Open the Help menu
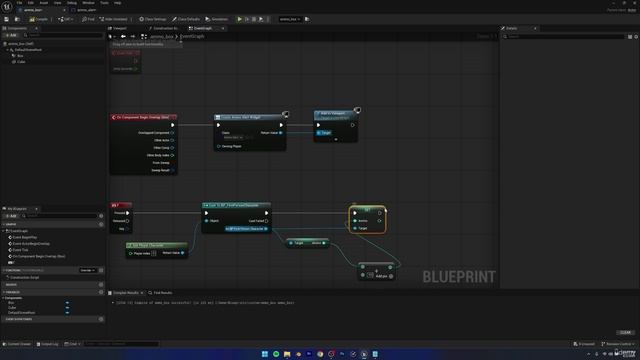Screen dimensions: 640x360 point(118,3)
